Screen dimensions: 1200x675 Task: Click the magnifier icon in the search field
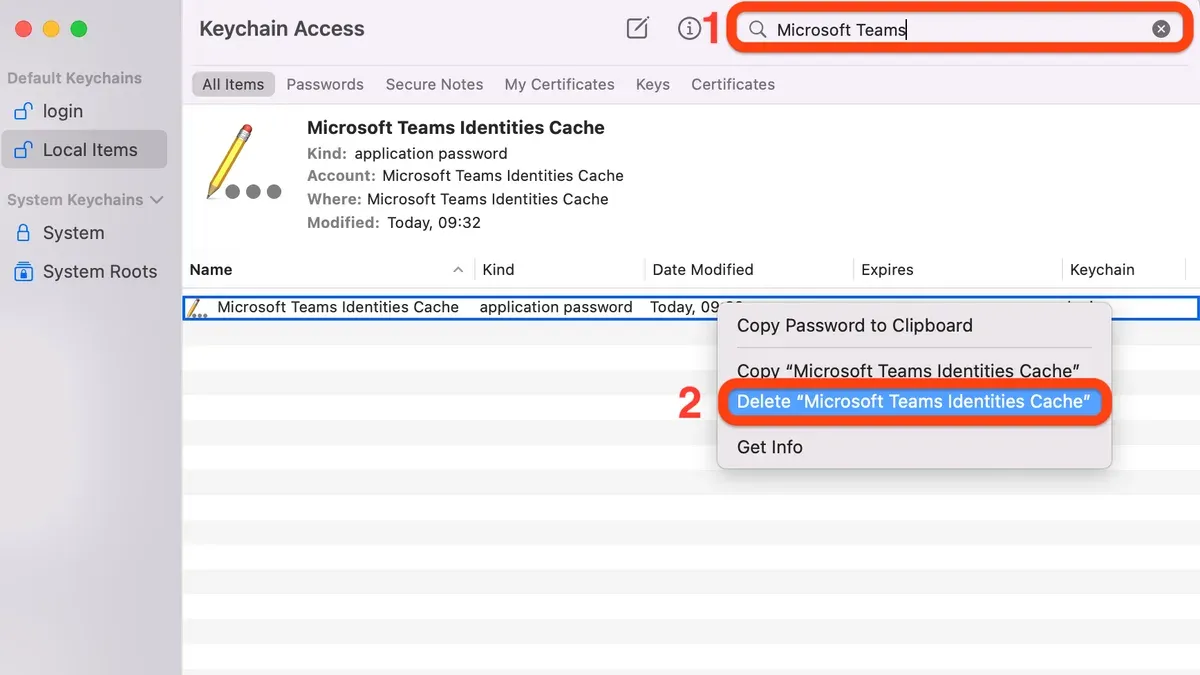point(757,29)
